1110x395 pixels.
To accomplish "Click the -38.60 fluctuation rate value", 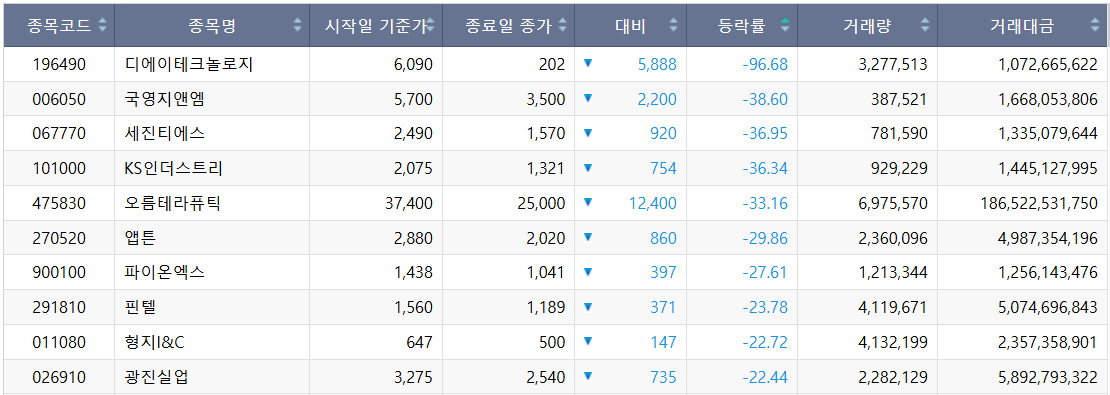I will 765,99.
